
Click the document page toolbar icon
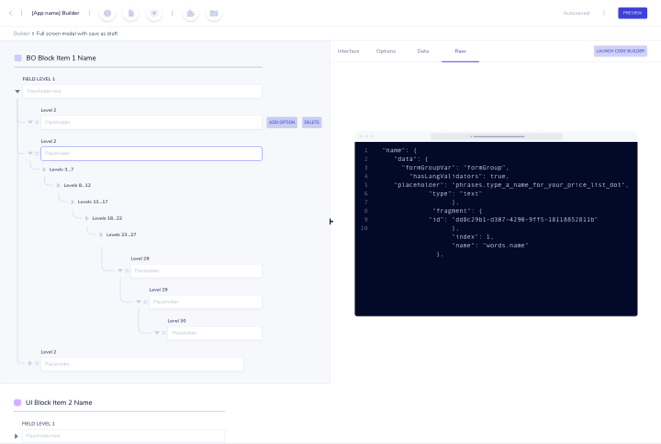click(131, 13)
